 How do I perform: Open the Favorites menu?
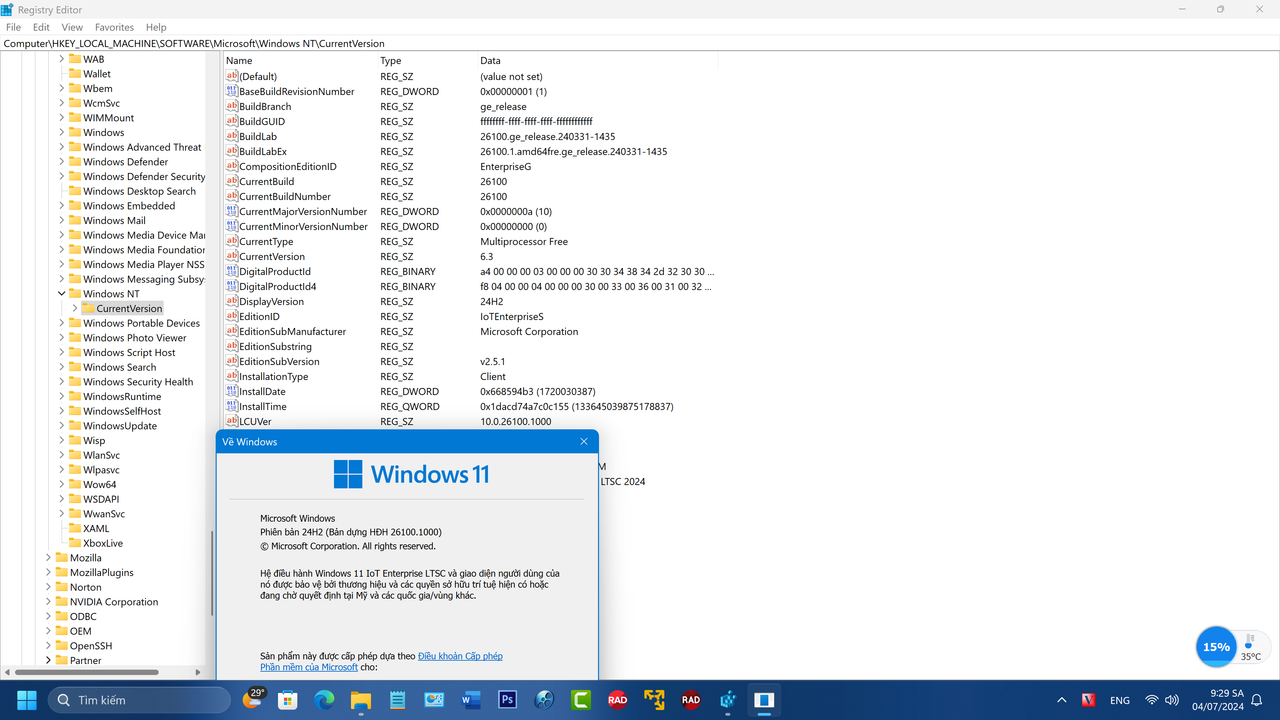coord(114,27)
